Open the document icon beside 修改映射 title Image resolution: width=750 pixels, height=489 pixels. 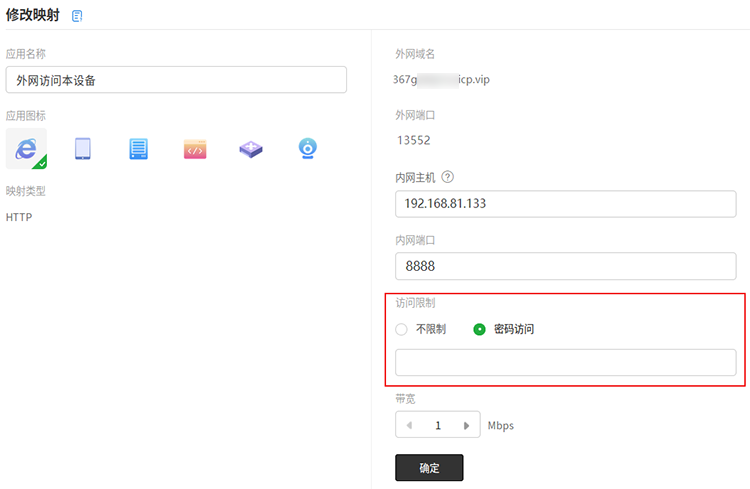pos(77,16)
